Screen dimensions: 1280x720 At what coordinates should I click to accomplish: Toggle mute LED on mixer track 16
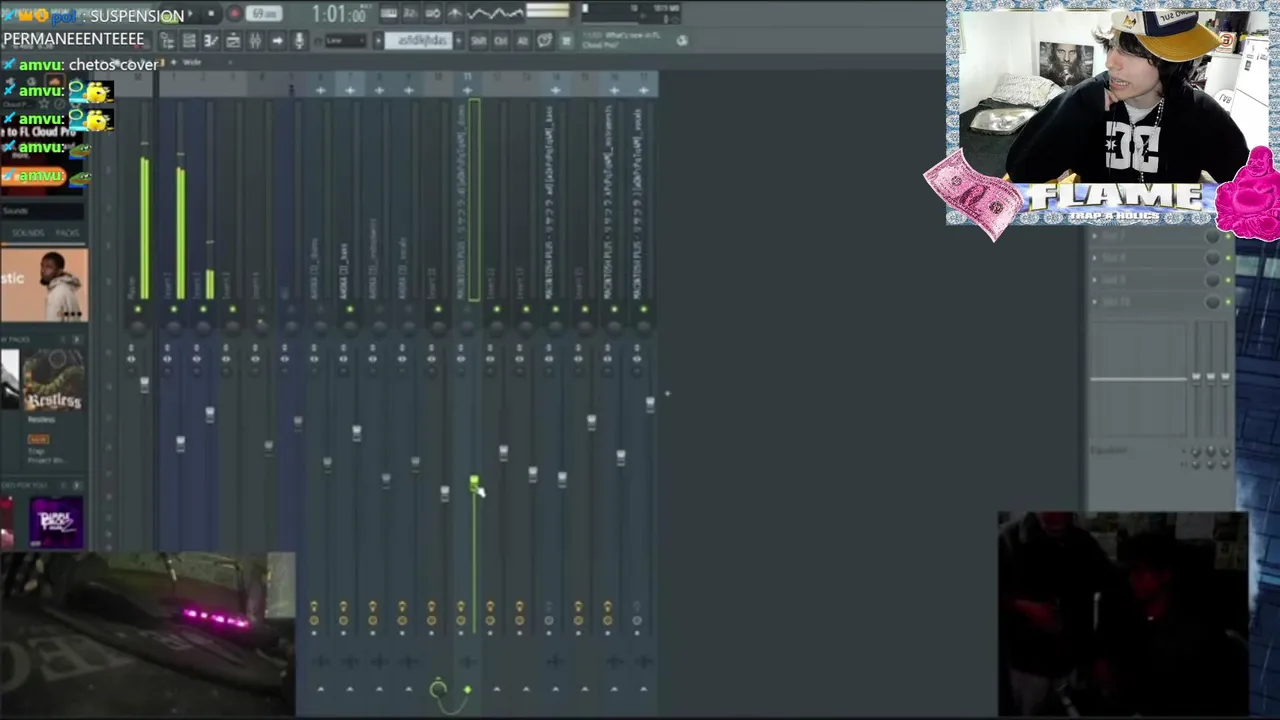[x=614, y=309]
